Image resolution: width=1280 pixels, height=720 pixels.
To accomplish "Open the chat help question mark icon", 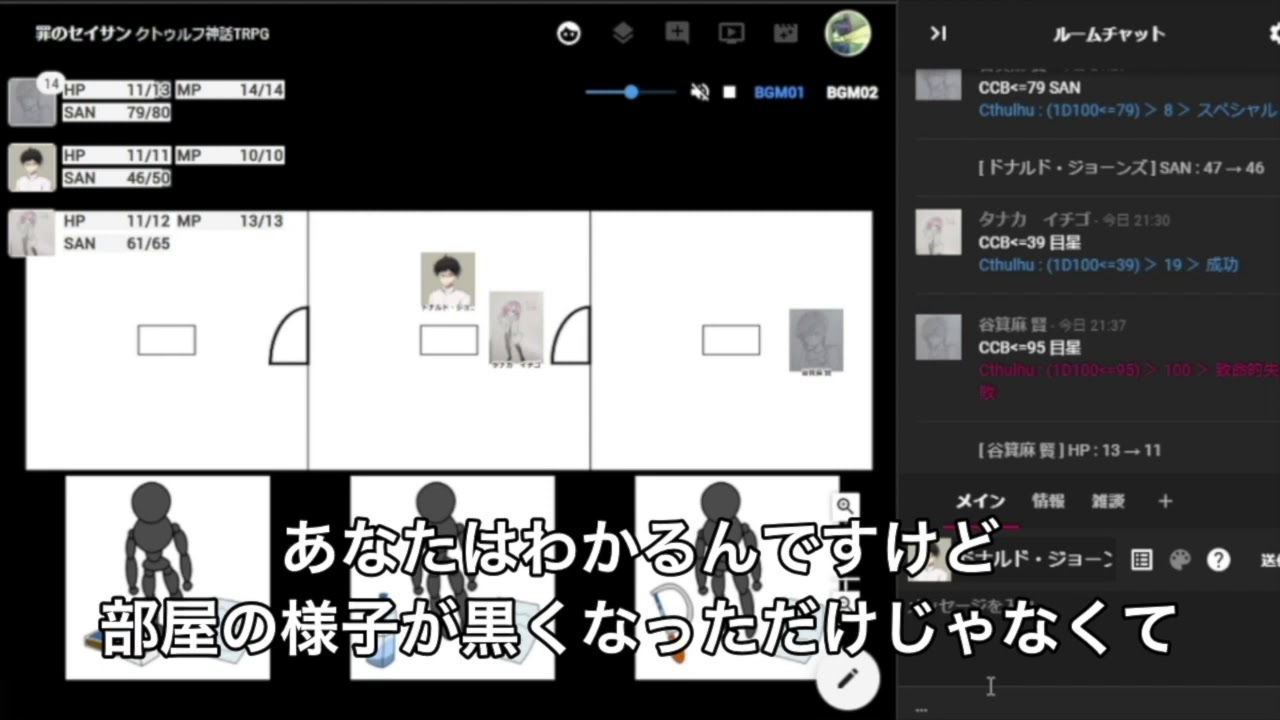I will [x=1218, y=559].
